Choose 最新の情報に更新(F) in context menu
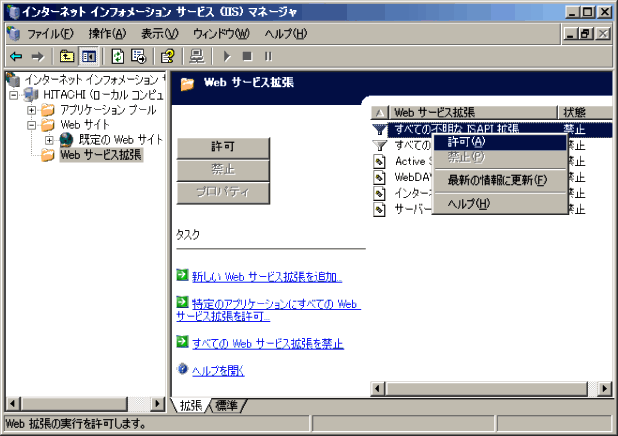Screen dimensions: 618x436 tap(500, 181)
